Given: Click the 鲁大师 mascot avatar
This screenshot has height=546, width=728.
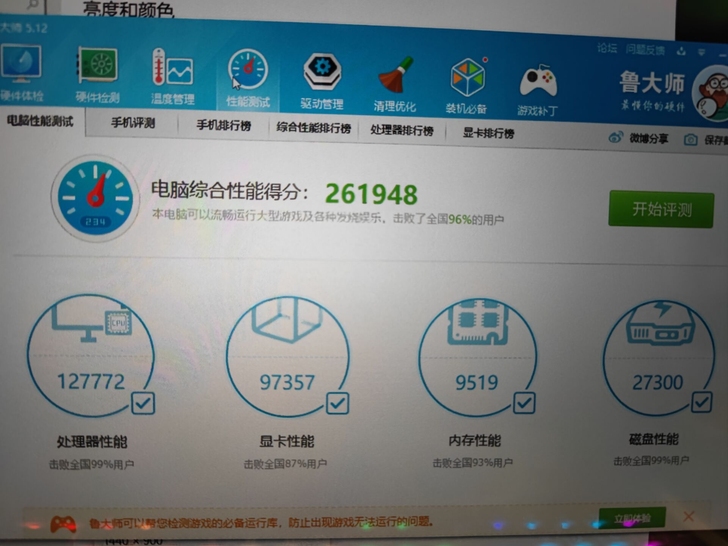Looking at the screenshot, I should tap(711, 94).
